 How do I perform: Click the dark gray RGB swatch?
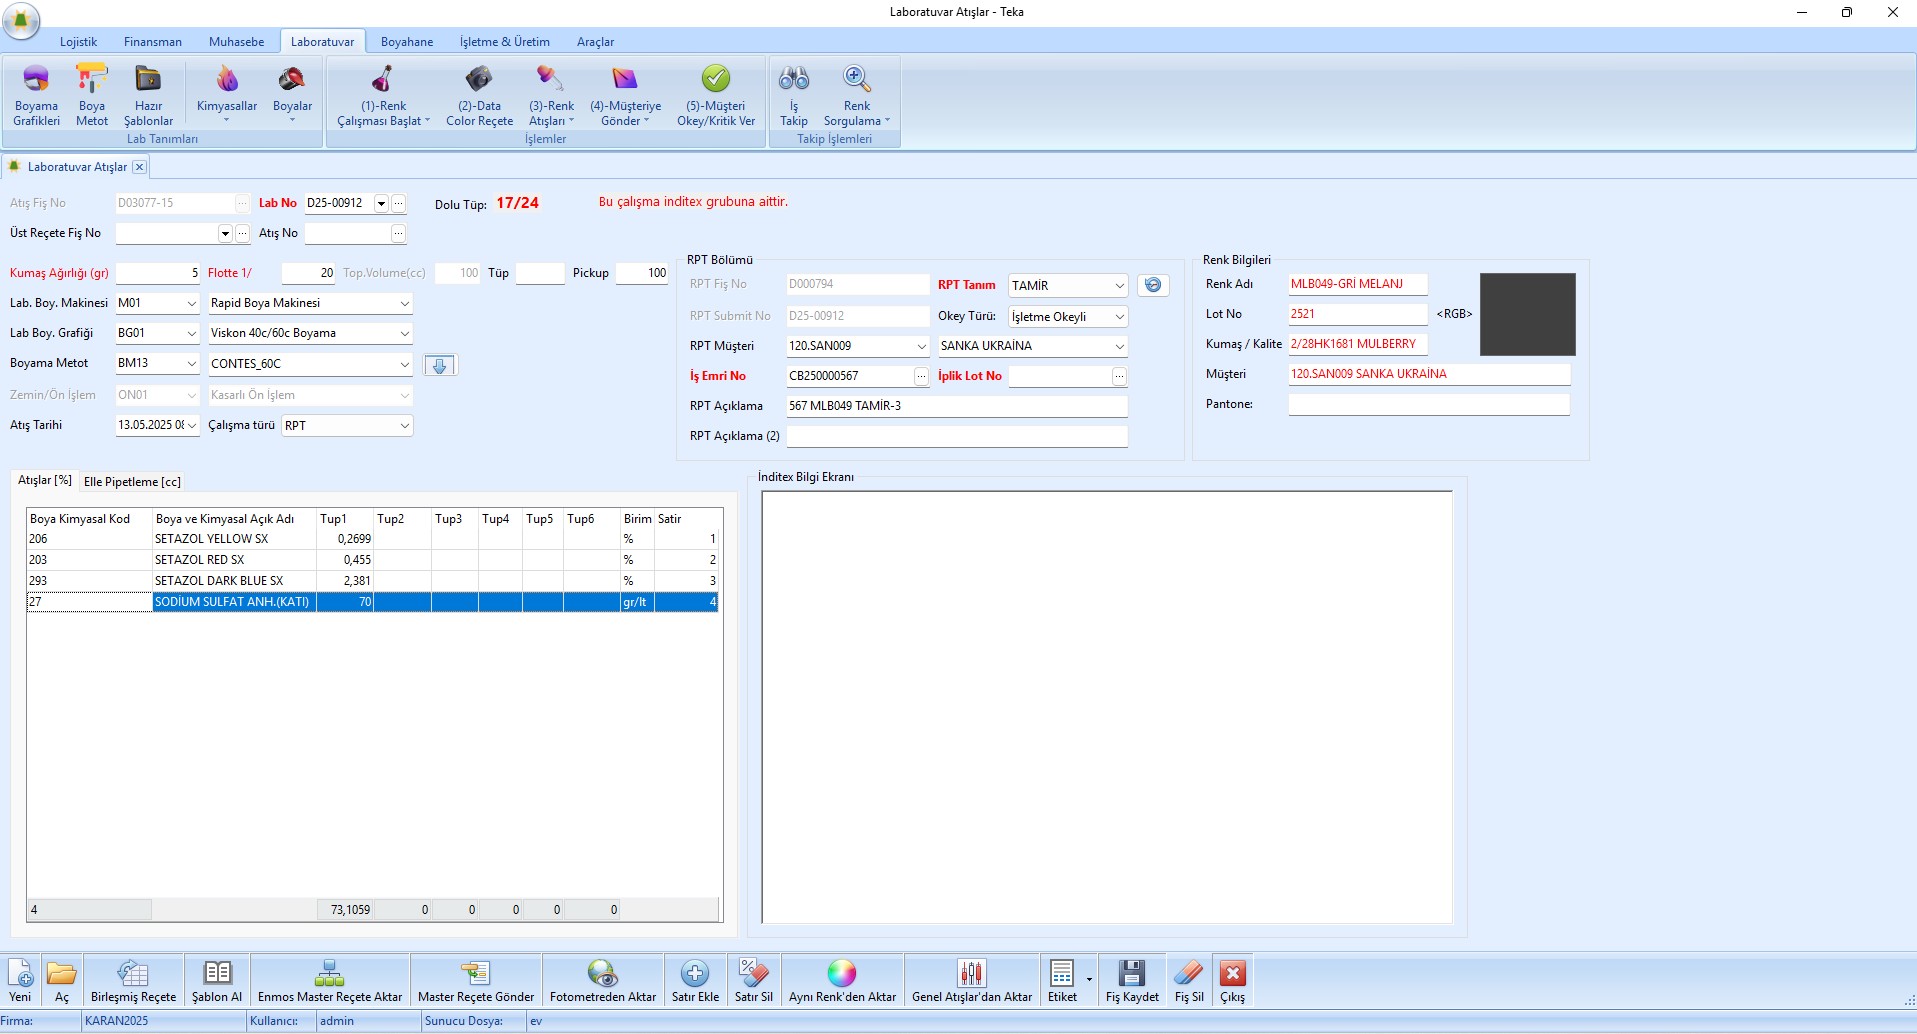[1527, 314]
